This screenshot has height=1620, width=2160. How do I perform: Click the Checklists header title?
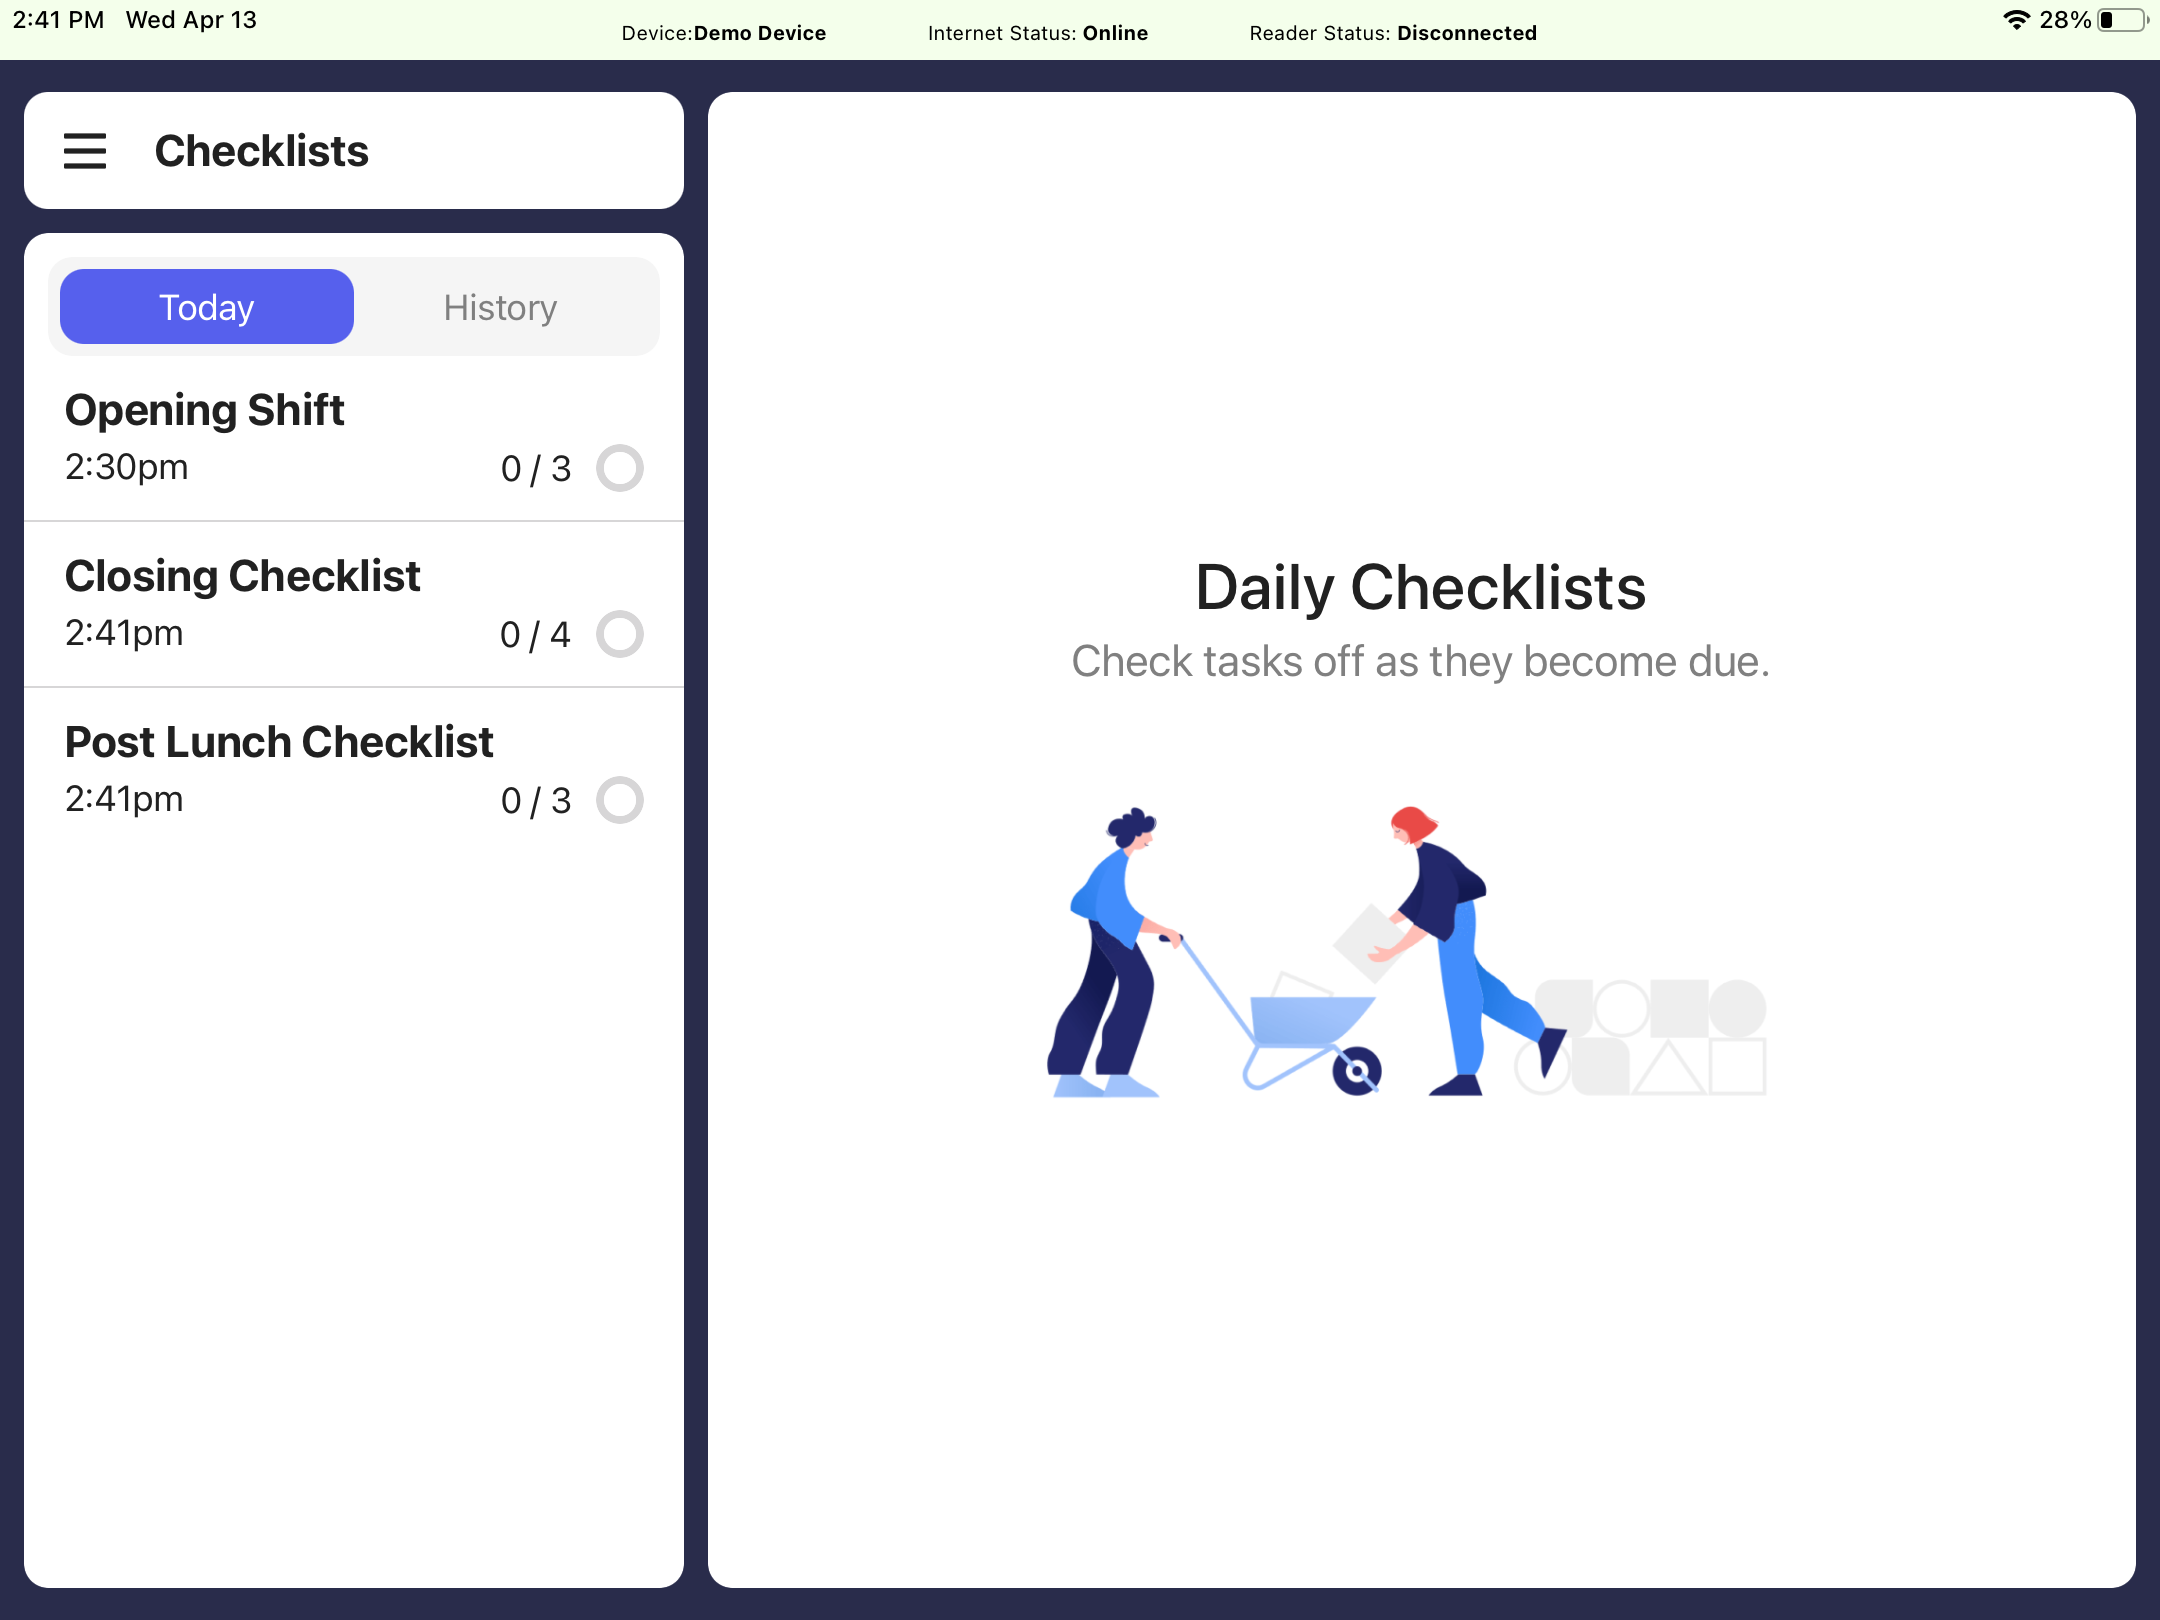[x=262, y=151]
